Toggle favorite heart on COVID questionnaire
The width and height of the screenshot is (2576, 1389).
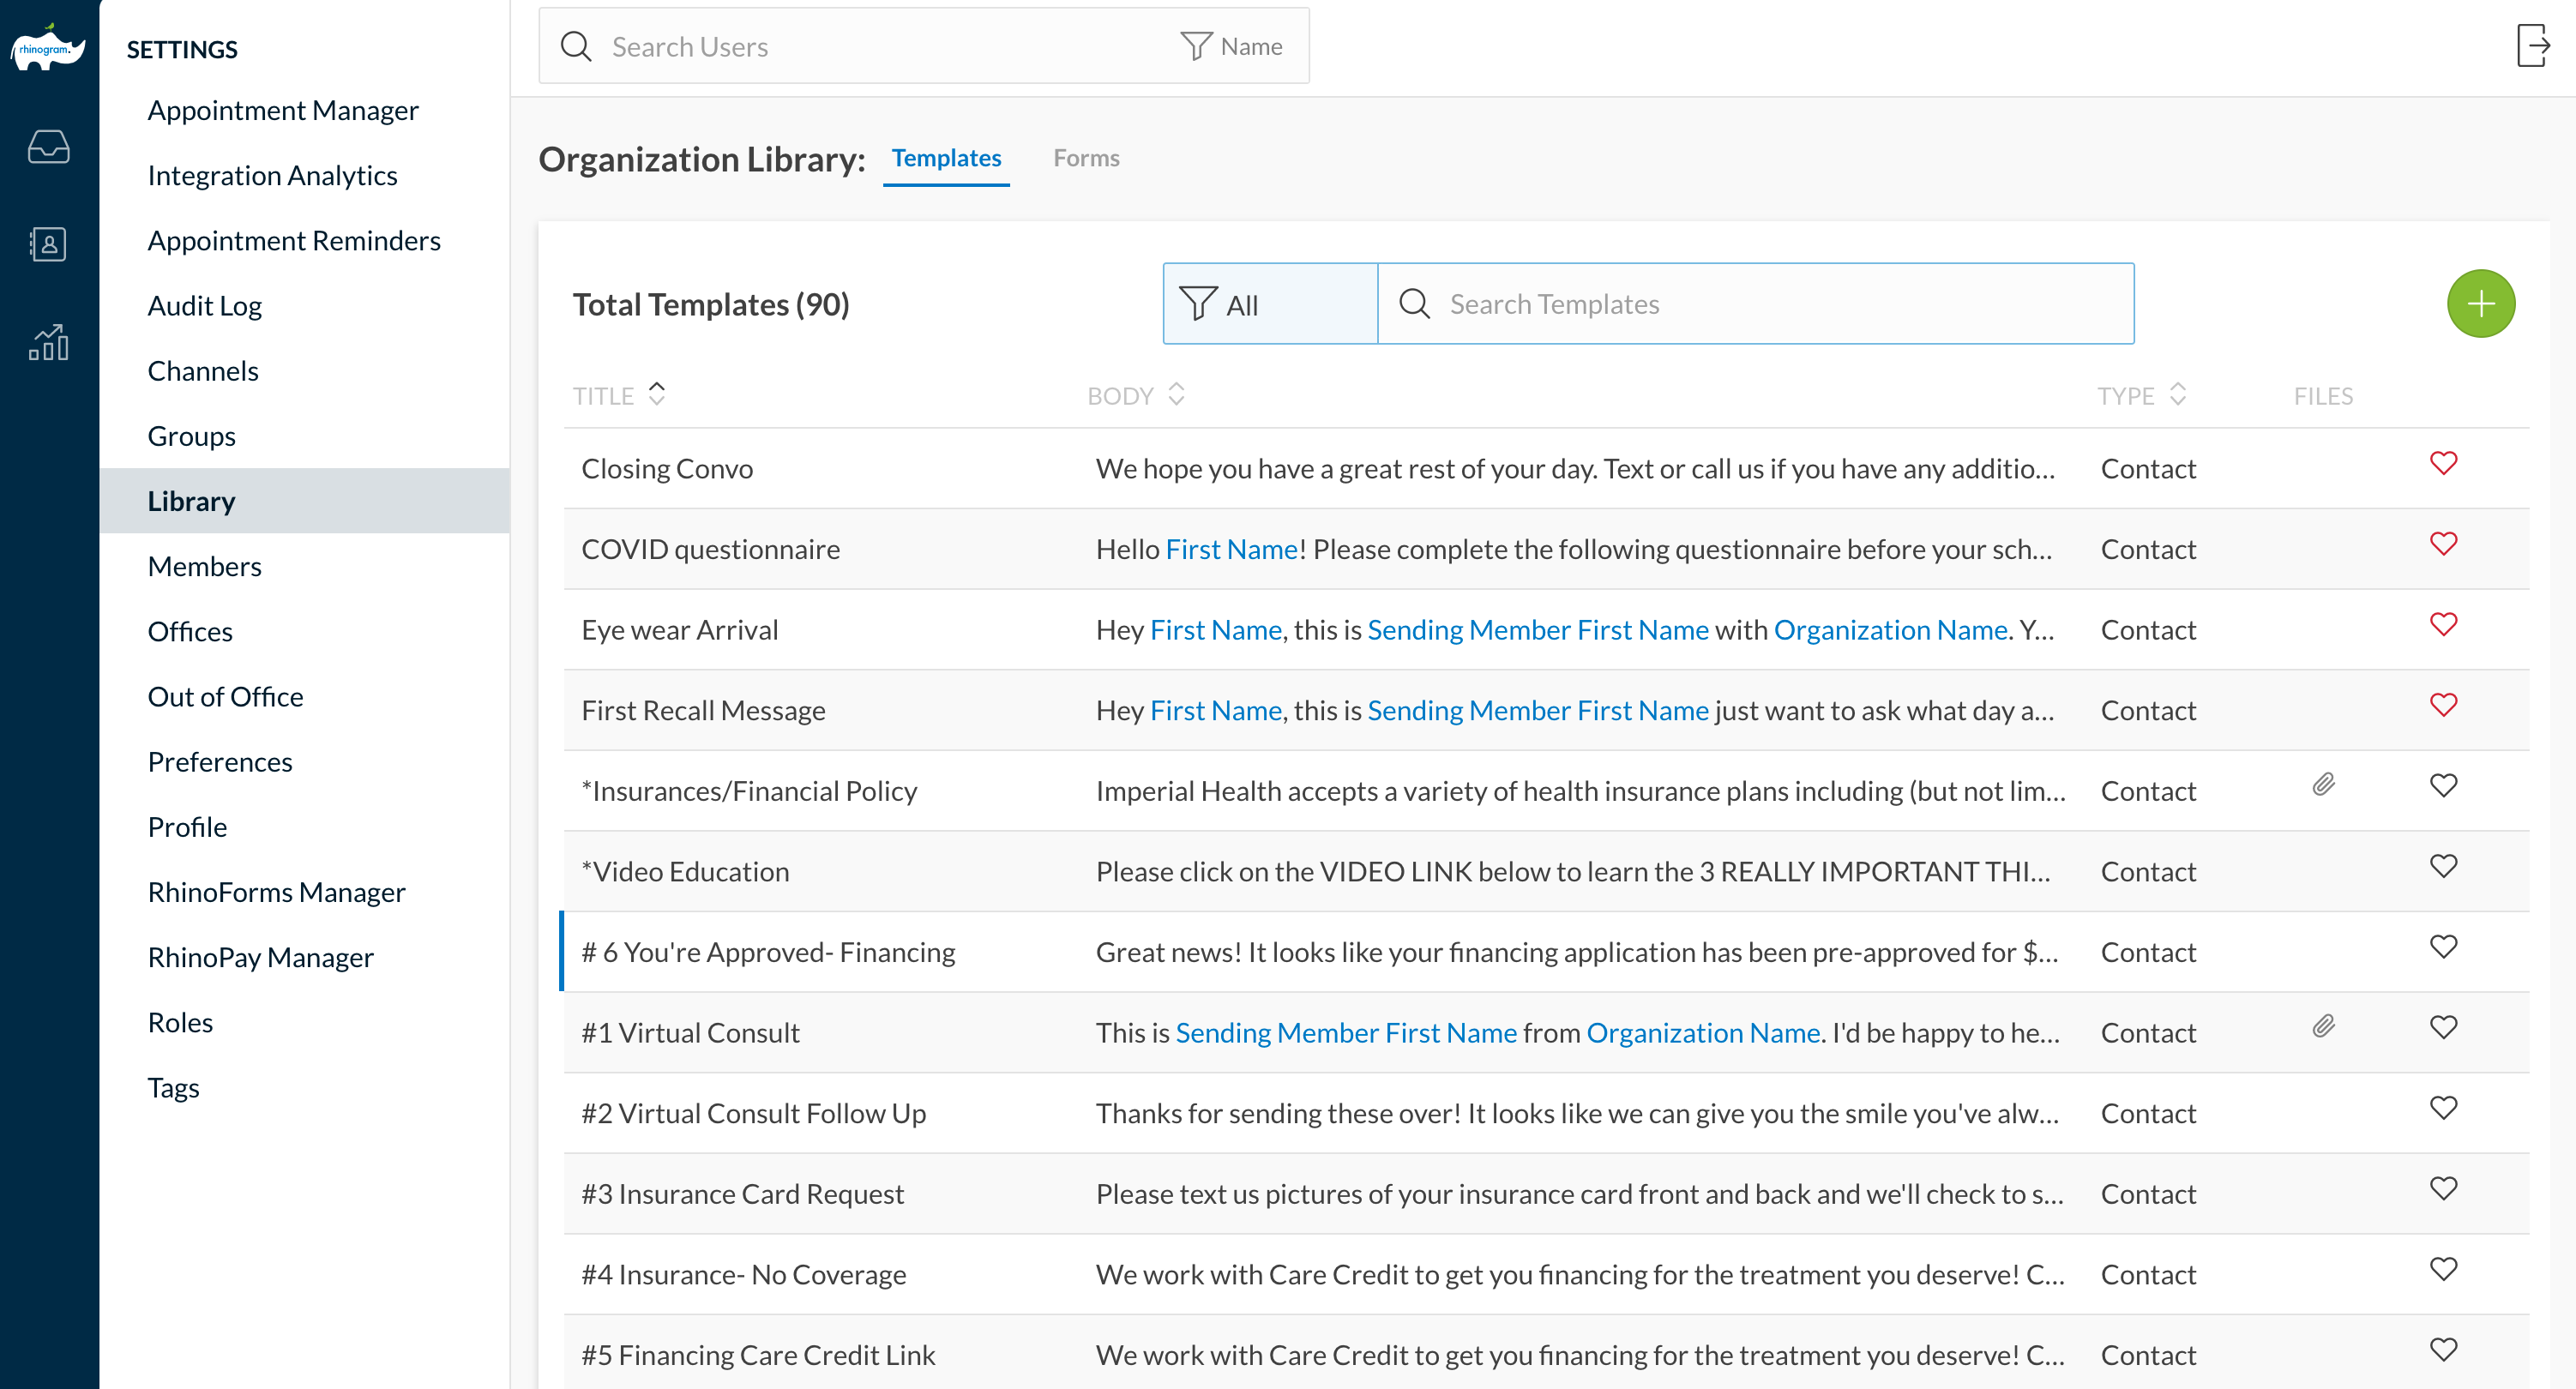click(2443, 544)
